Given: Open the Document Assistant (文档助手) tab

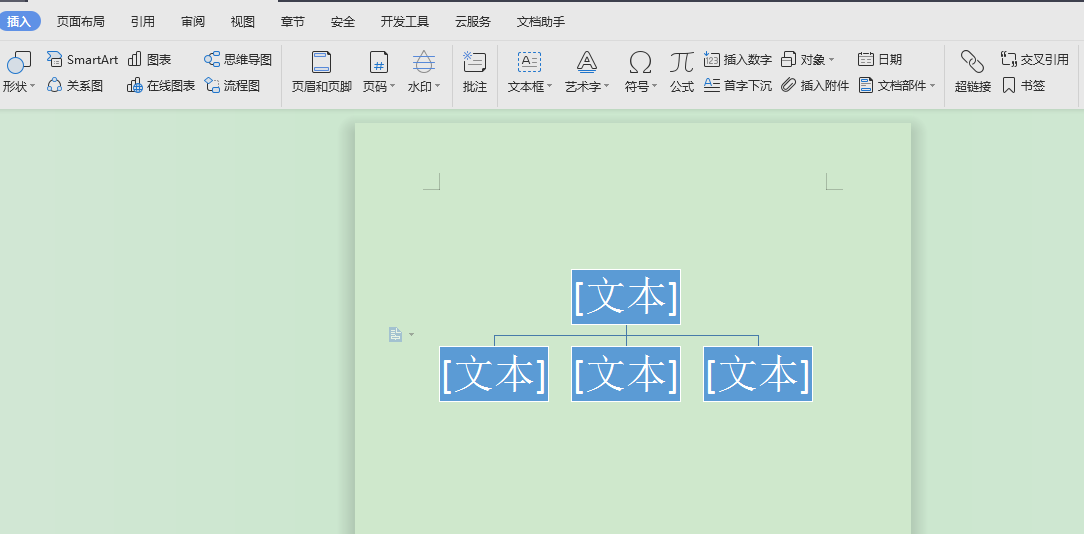Looking at the screenshot, I should [541, 21].
